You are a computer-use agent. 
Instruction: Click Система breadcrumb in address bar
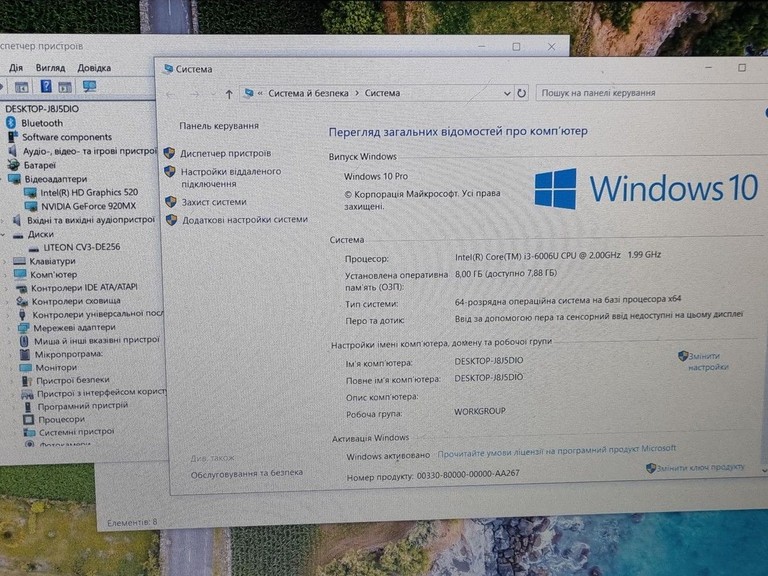pos(382,93)
